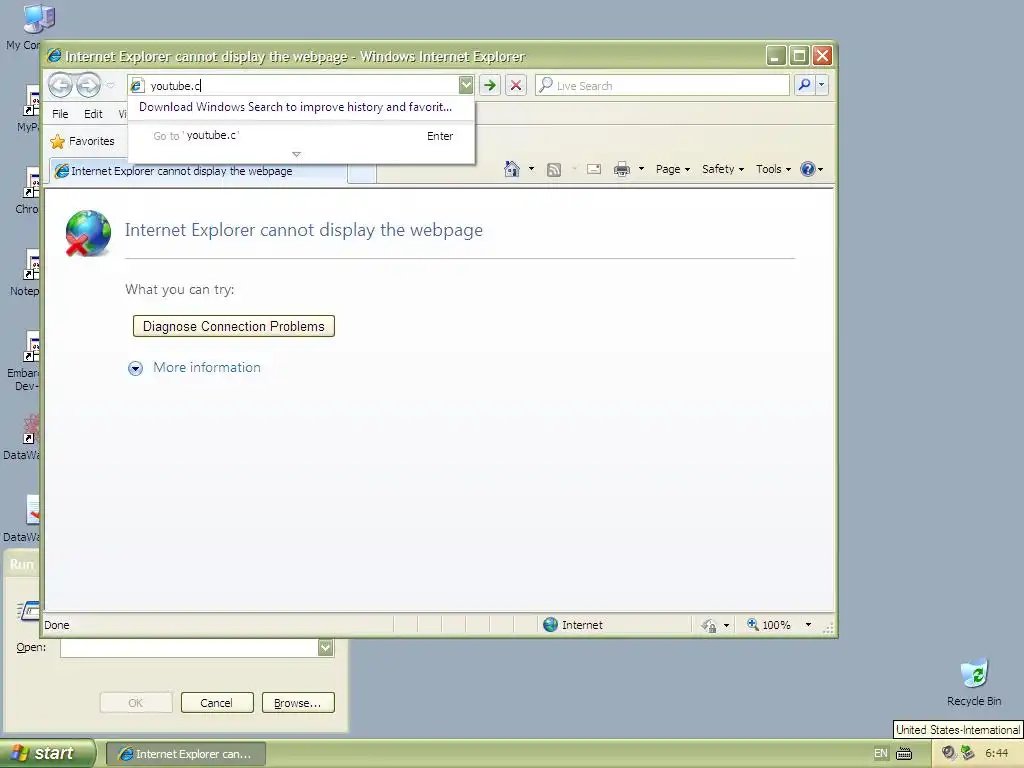Click the Print icon
The image size is (1024, 768).
click(x=622, y=169)
